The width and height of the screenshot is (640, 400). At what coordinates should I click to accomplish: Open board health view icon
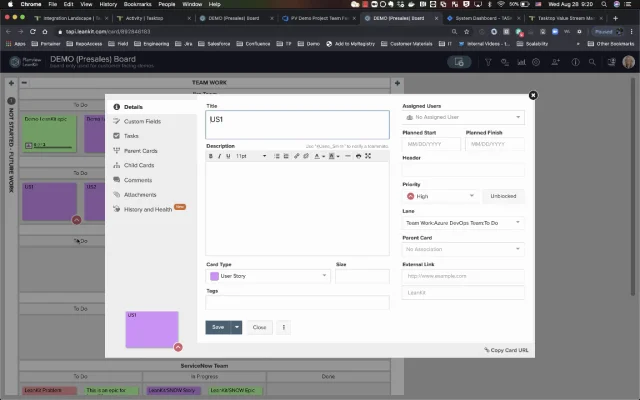pos(505,62)
